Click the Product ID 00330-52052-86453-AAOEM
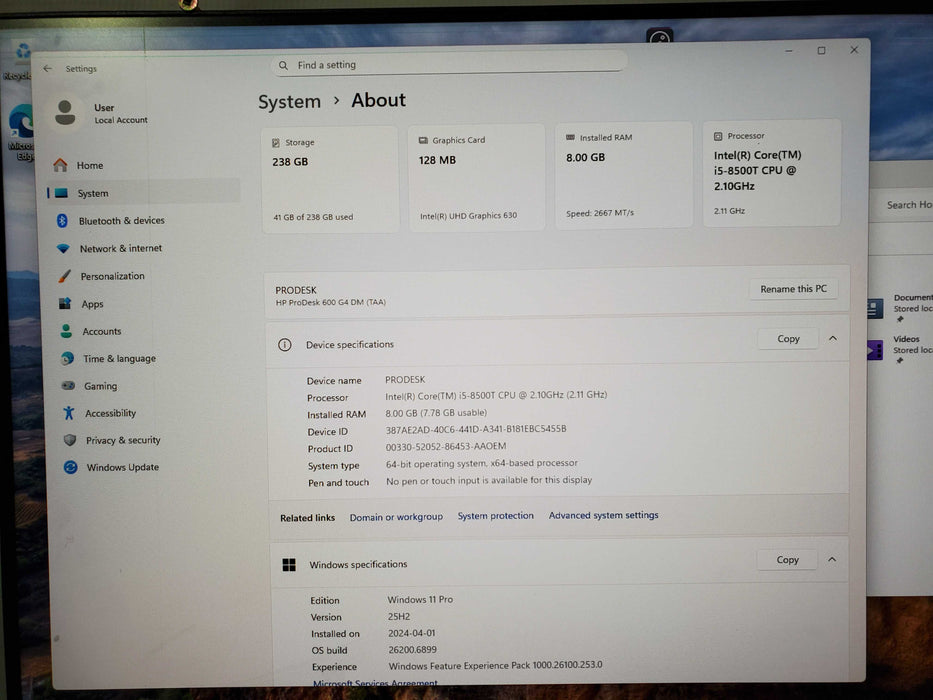This screenshot has width=933, height=700. pyautogui.click(x=446, y=446)
